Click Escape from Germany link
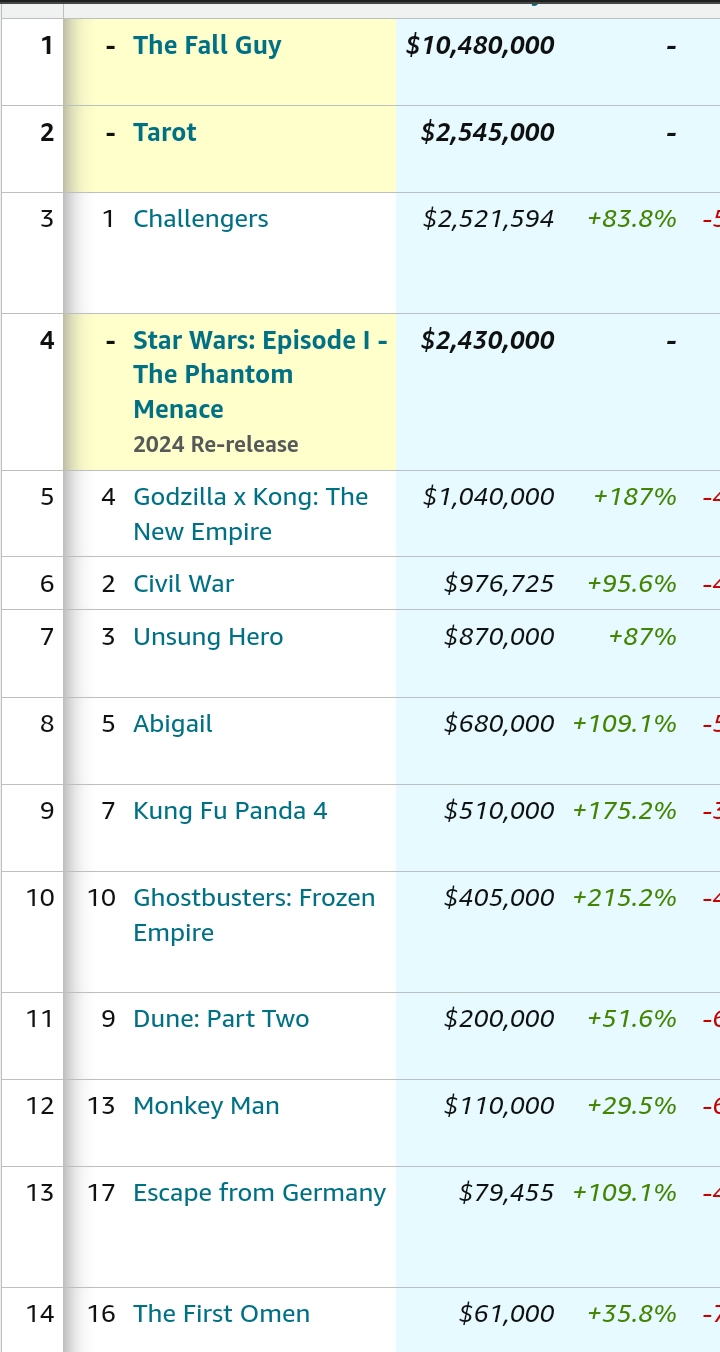 259,1193
